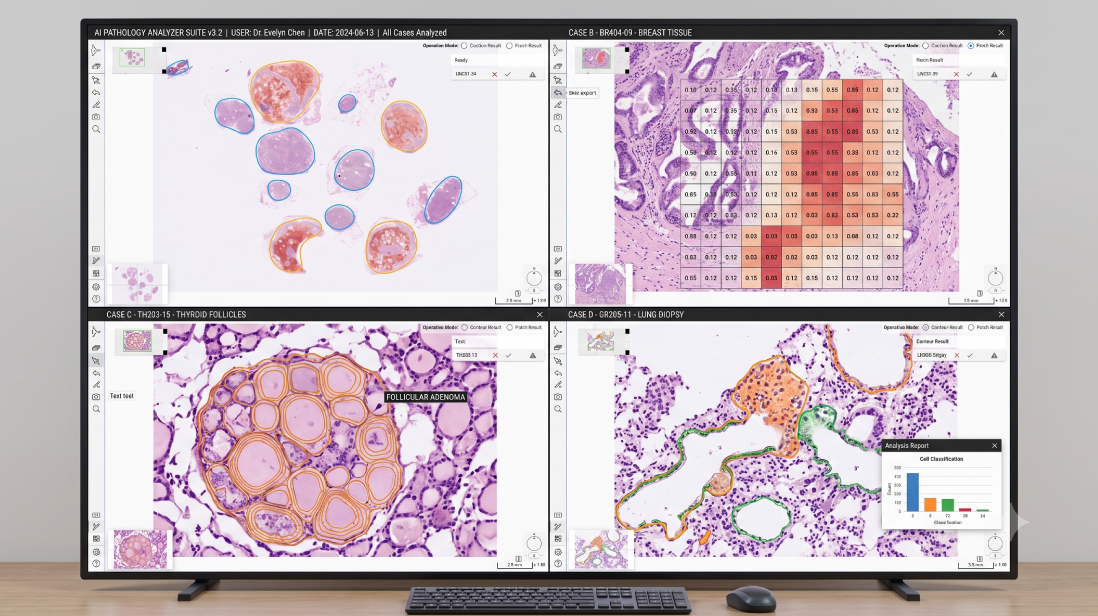
Task: Click the bottom overview thumbnail in Case C
Action: point(140,549)
